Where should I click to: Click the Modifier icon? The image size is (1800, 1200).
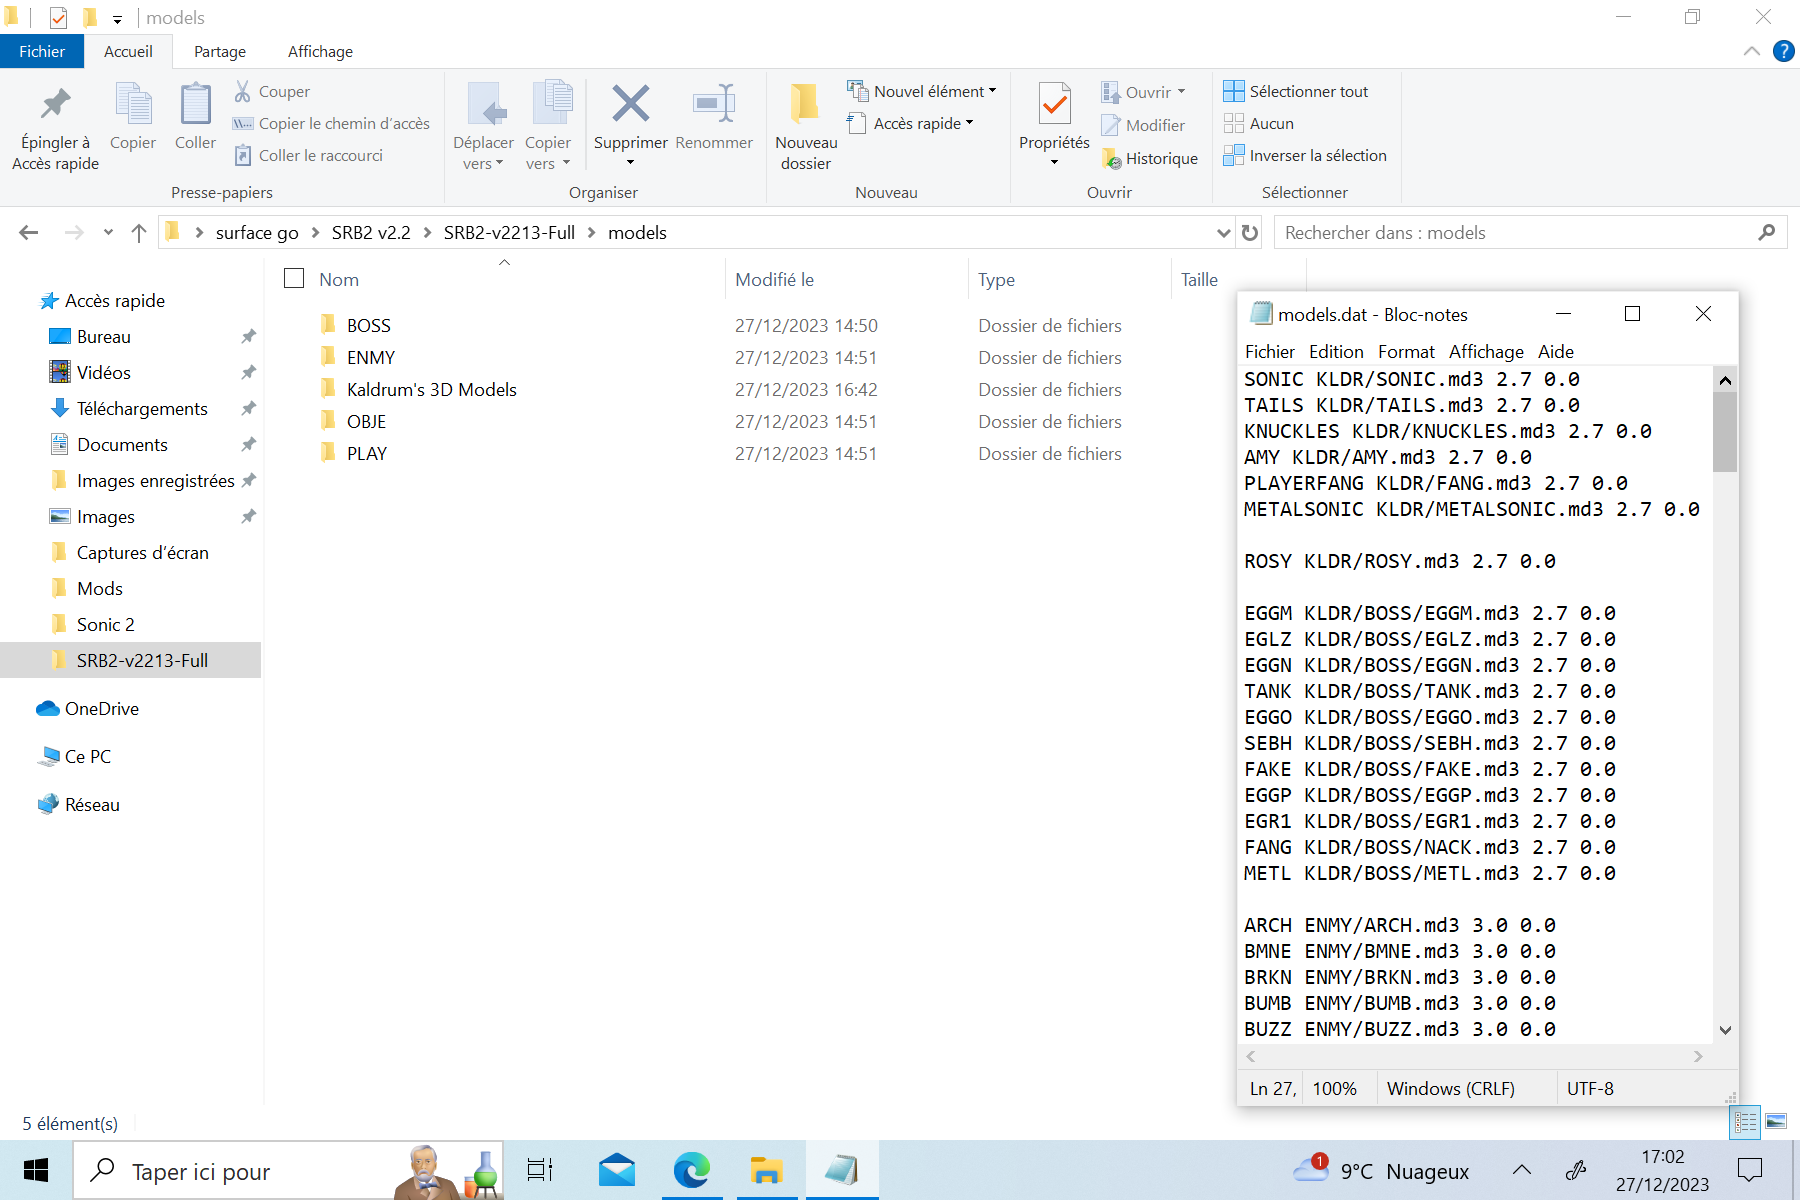[x=1111, y=125]
